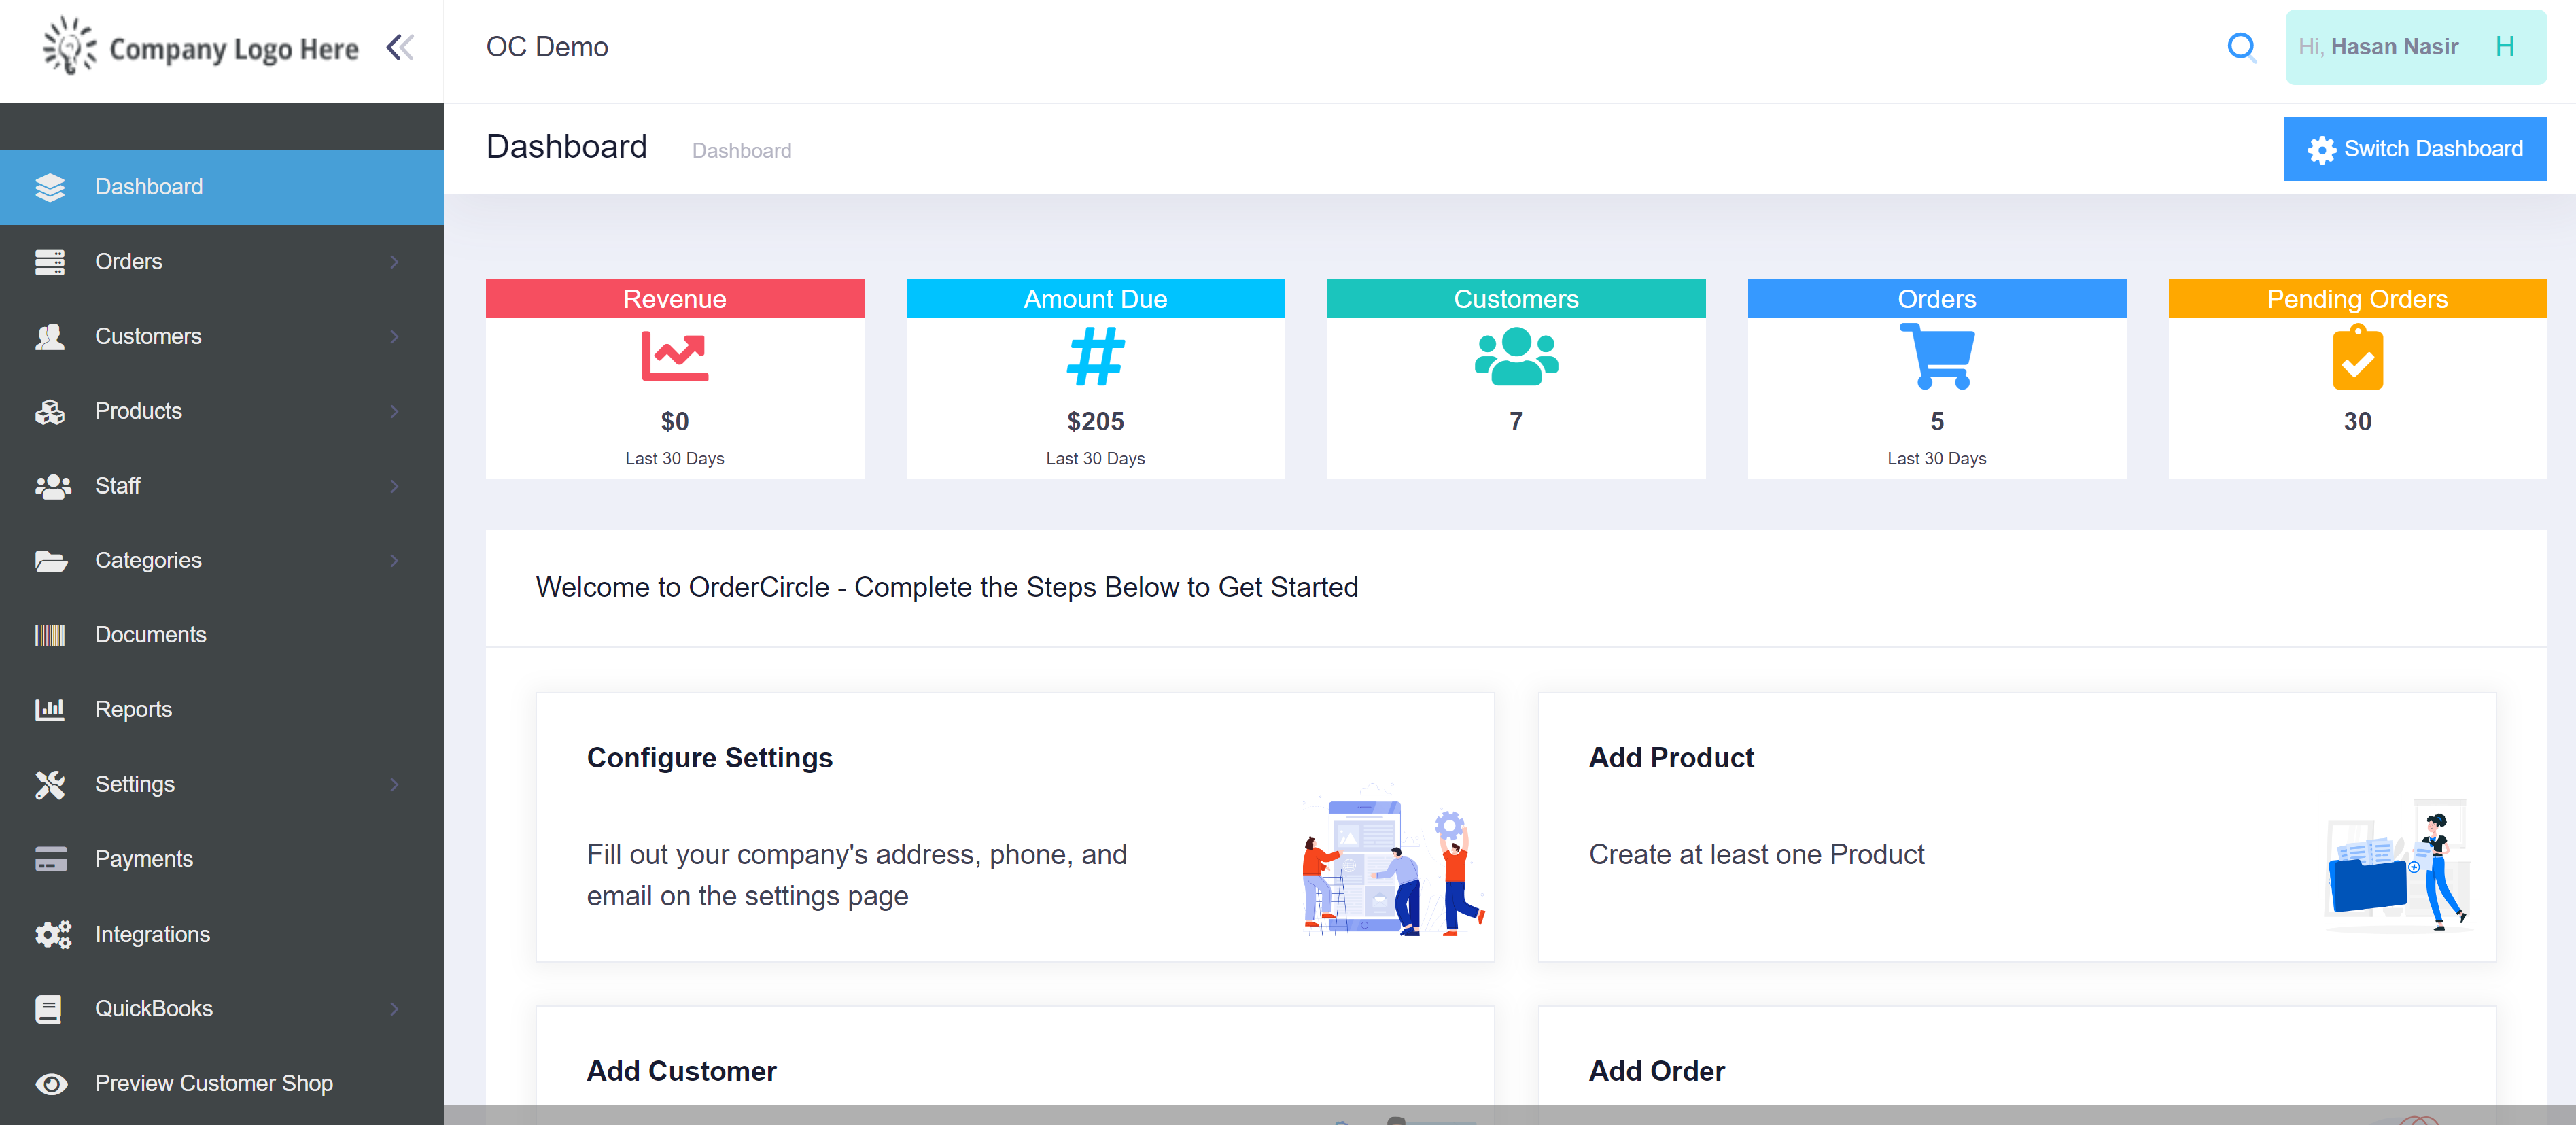Click the customers count 7
The width and height of the screenshot is (2576, 1125).
[1516, 422]
